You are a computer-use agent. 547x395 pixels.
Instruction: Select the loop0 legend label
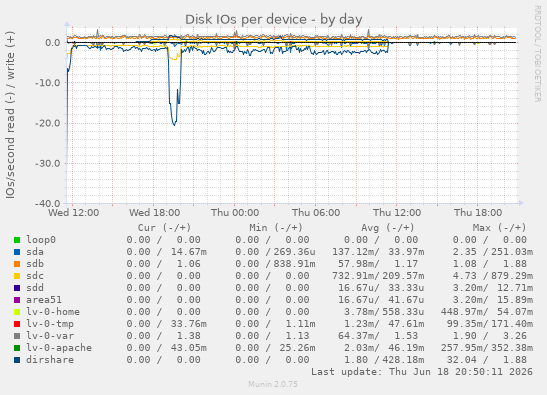click(x=41, y=240)
